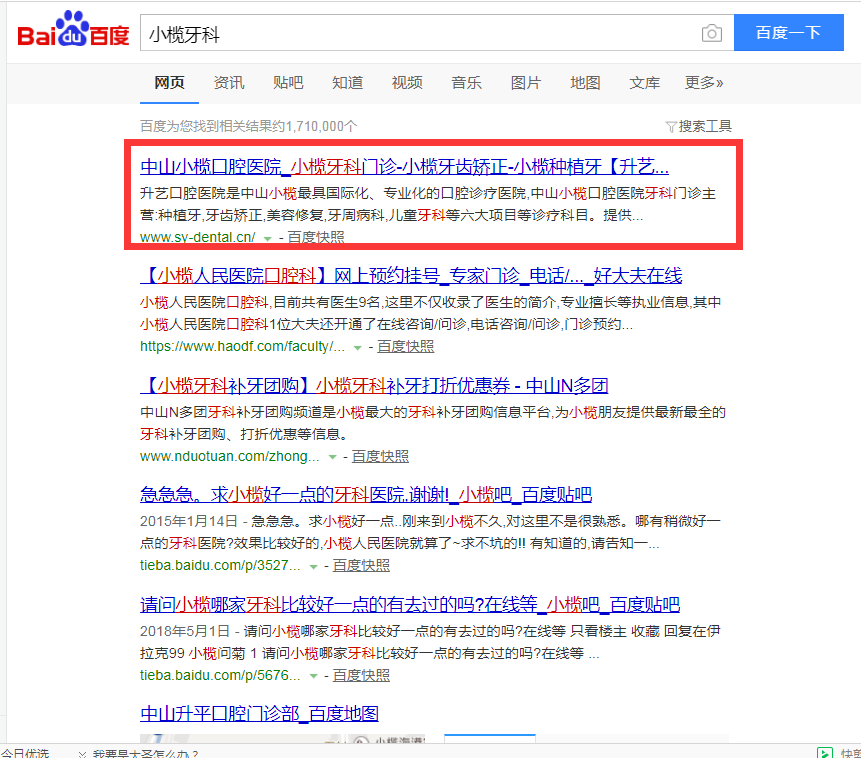This screenshot has width=861, height=758.
Task: Visit www.sy-dental.cn URL link
Action: [x=198, y=237]
